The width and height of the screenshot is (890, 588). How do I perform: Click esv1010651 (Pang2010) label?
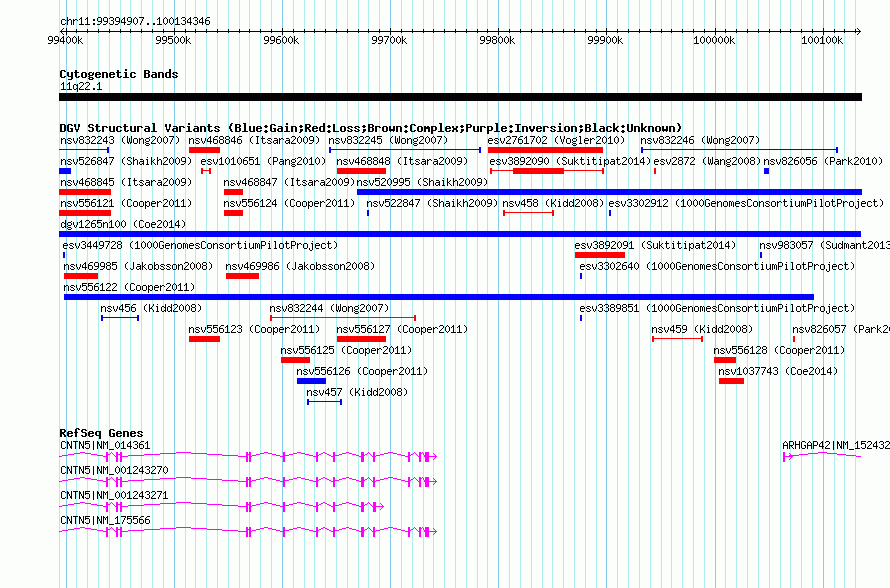click(x=263, y=161)
